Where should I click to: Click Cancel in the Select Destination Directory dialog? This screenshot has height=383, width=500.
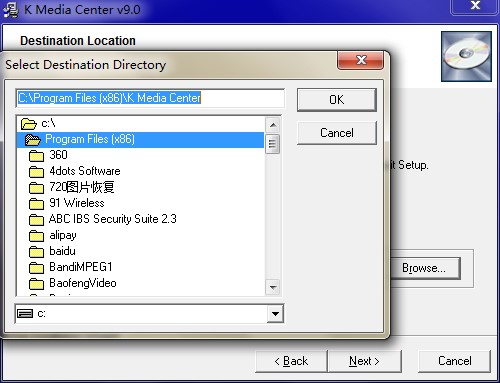337,133
